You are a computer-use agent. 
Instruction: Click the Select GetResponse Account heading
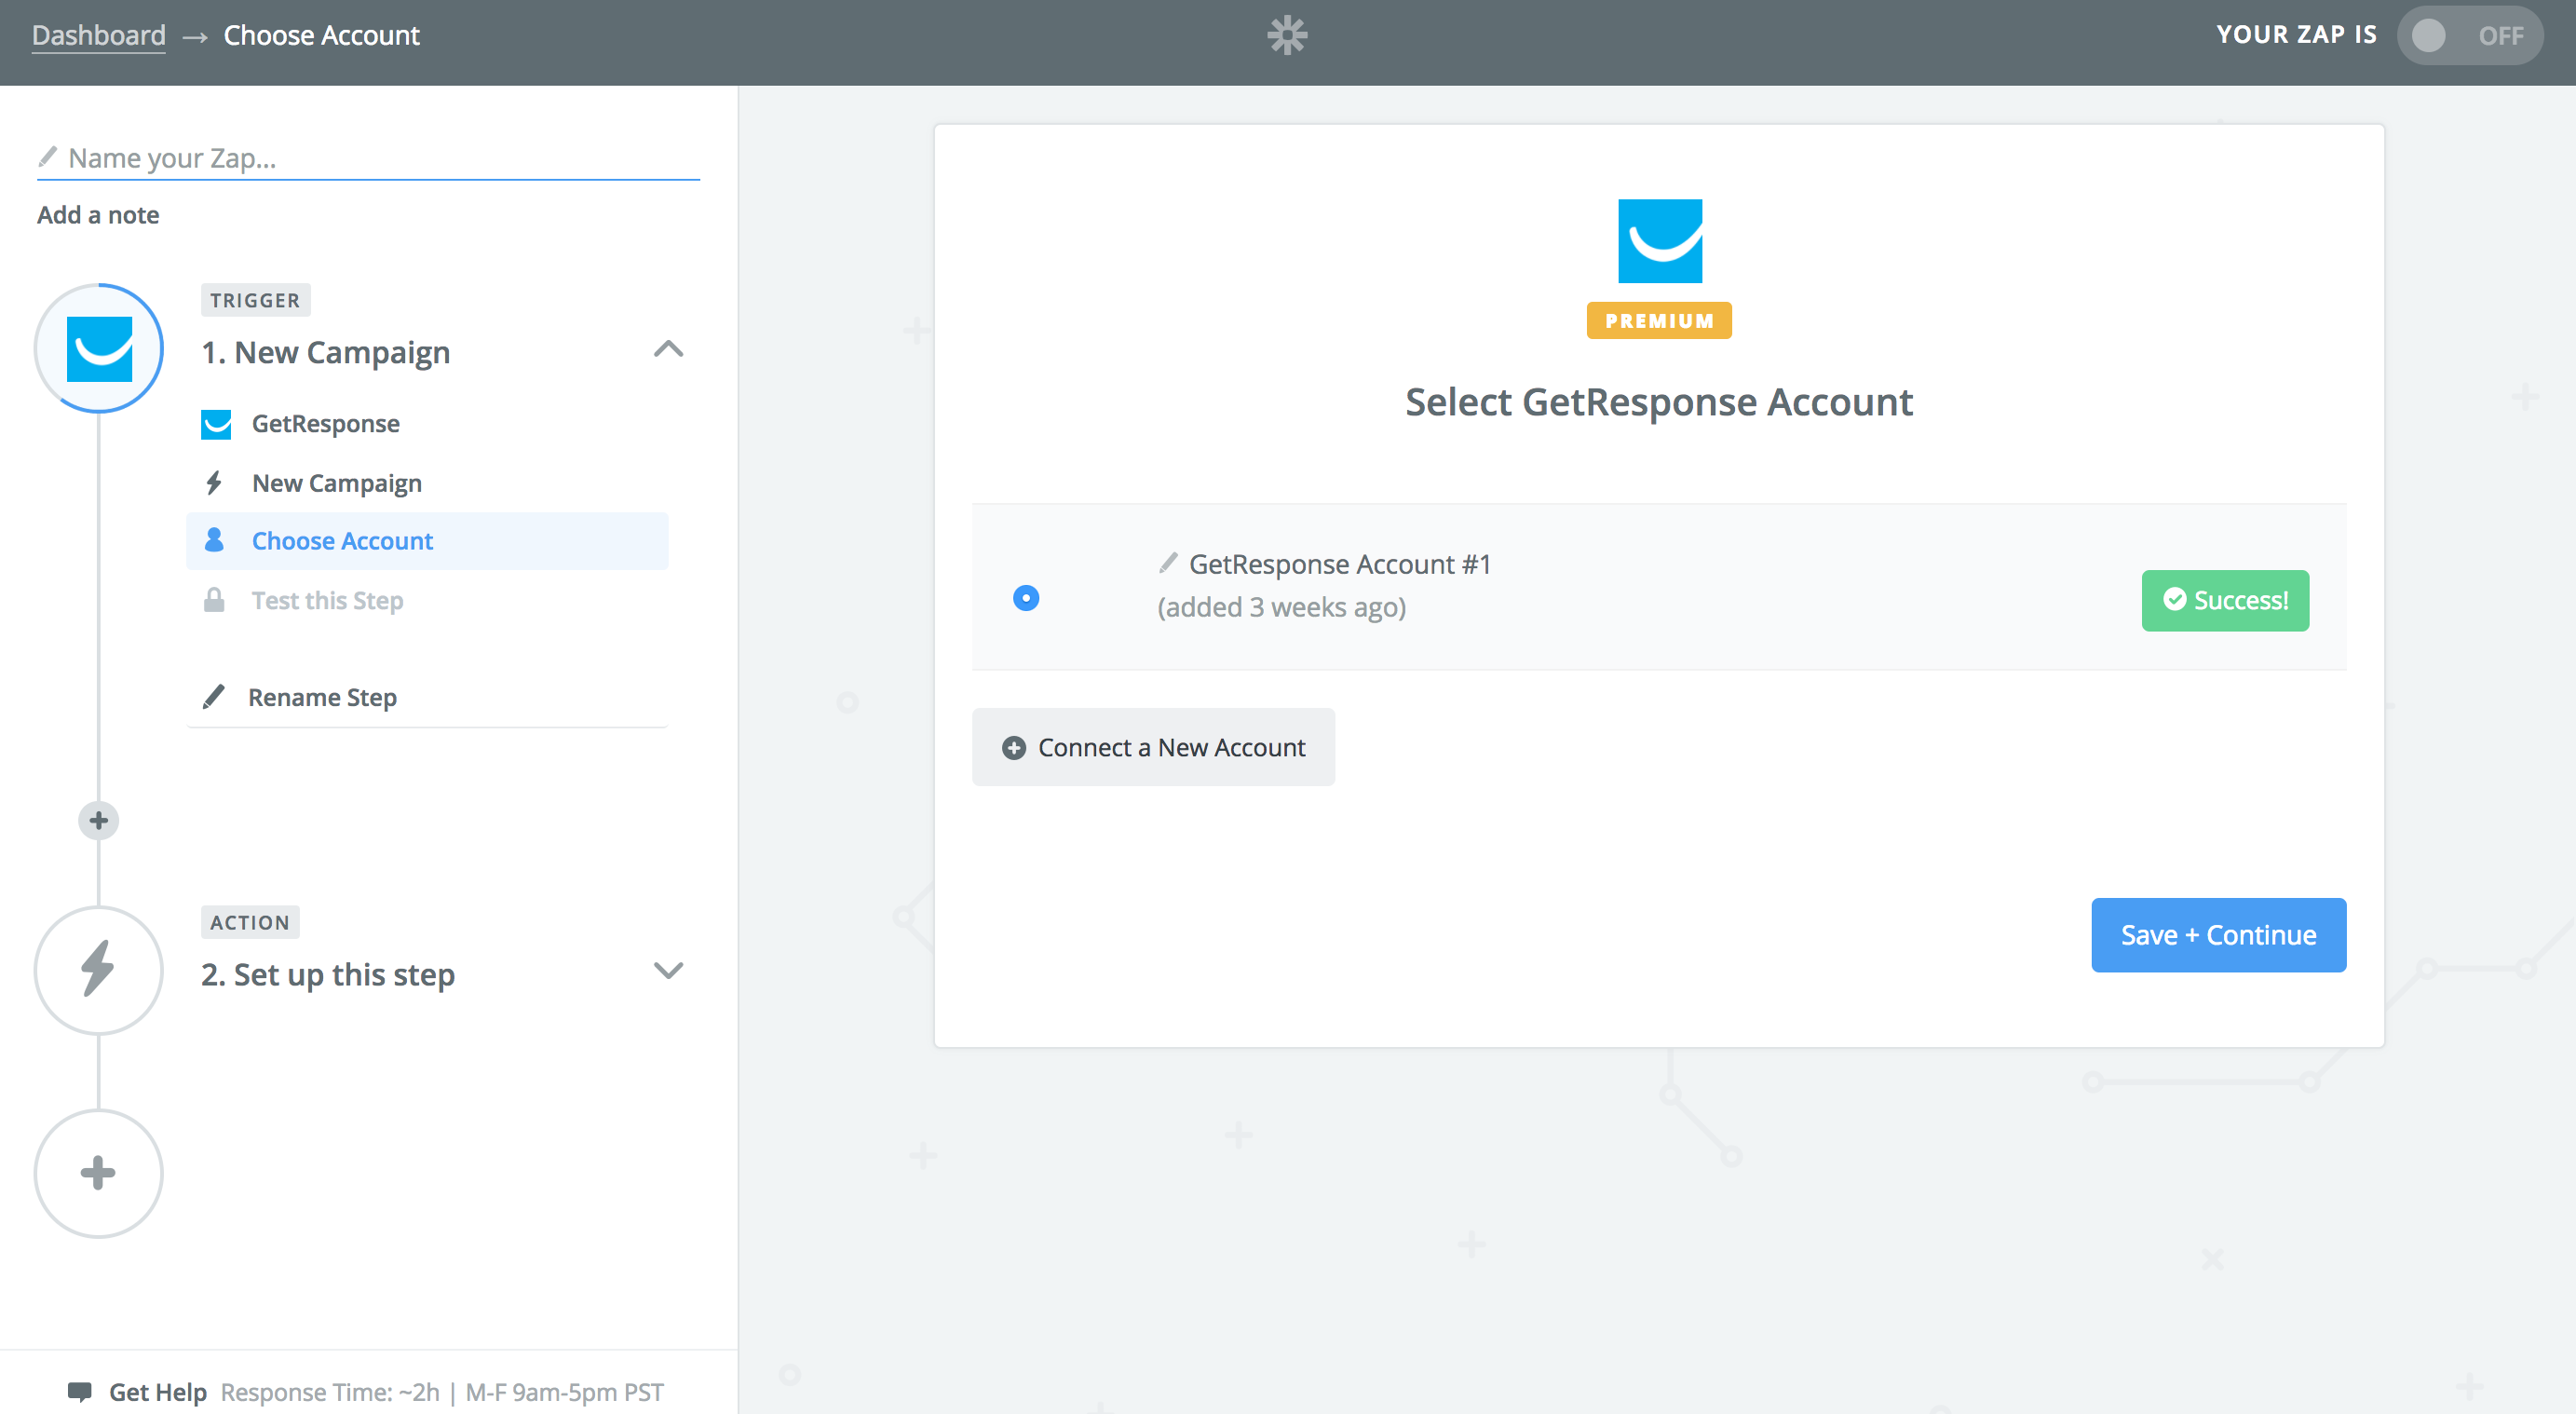[x=1659, y=402]
